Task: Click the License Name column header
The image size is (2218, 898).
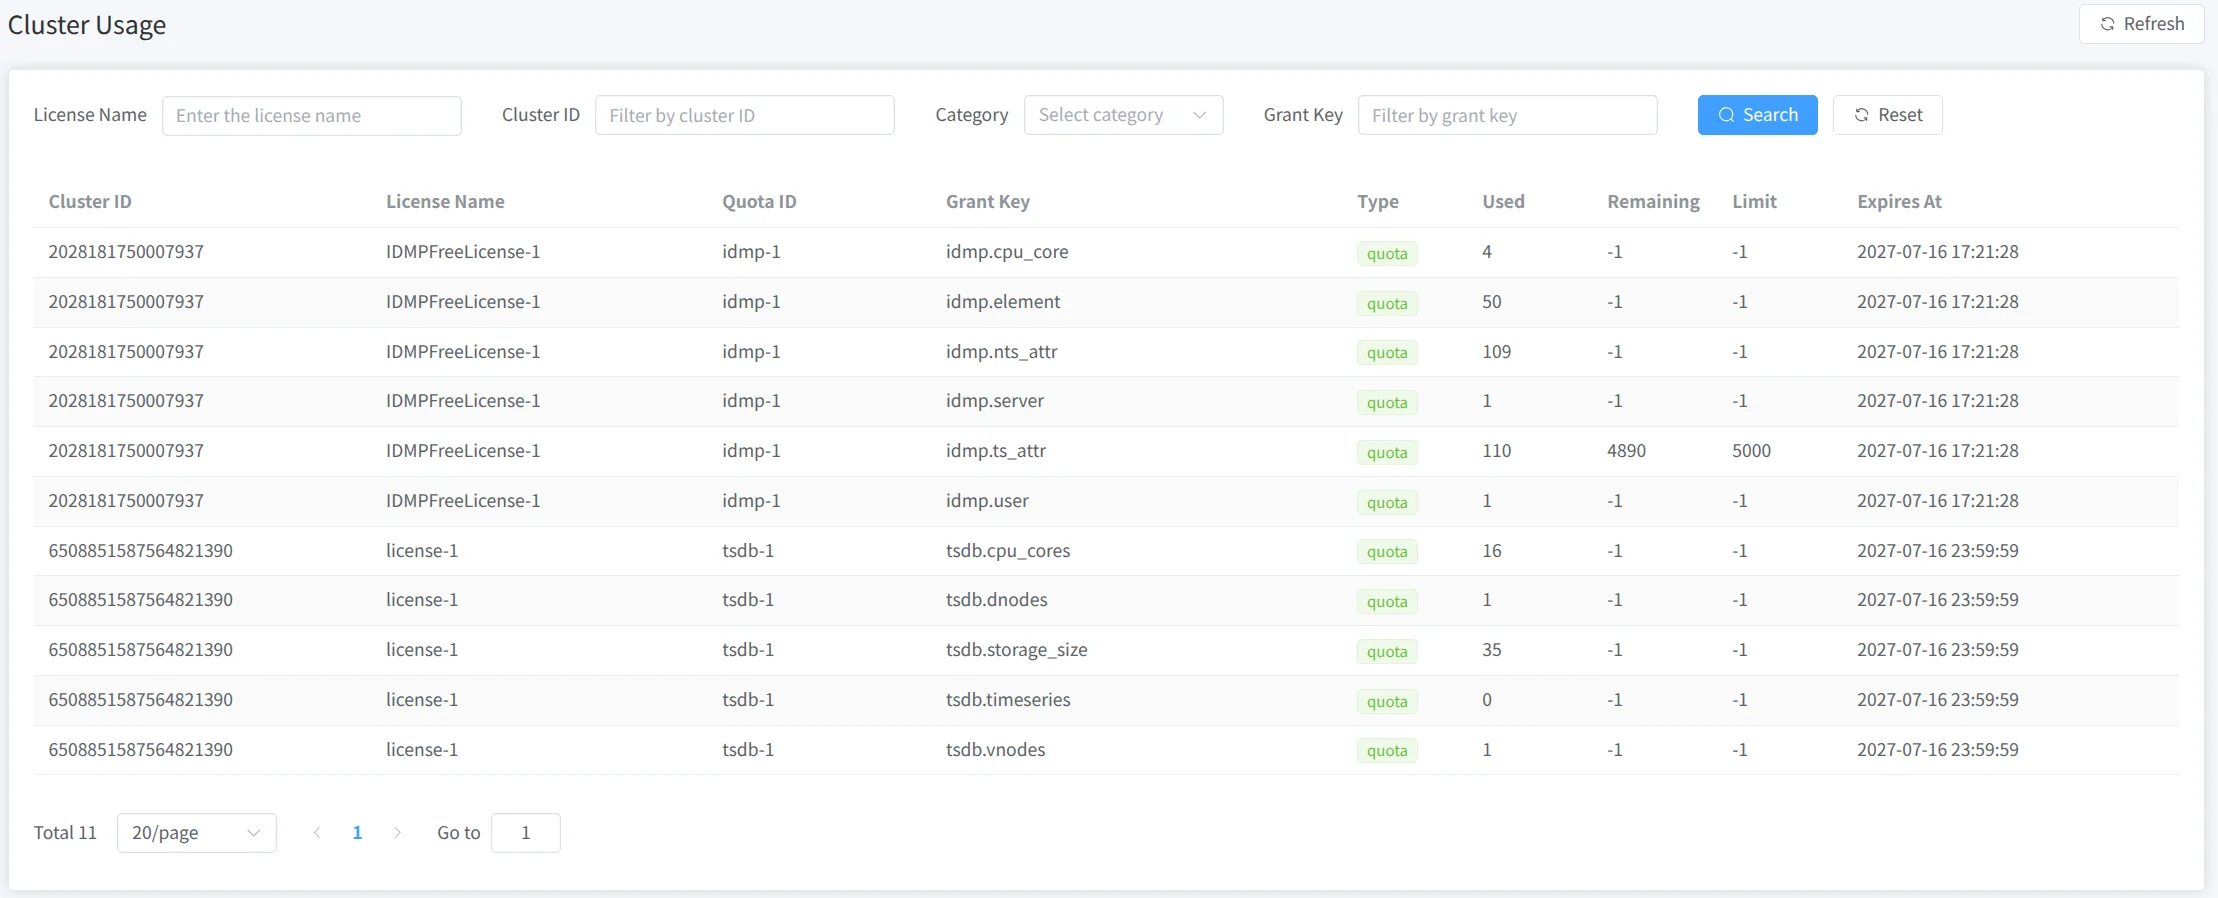Action: (x=445, y=201)
